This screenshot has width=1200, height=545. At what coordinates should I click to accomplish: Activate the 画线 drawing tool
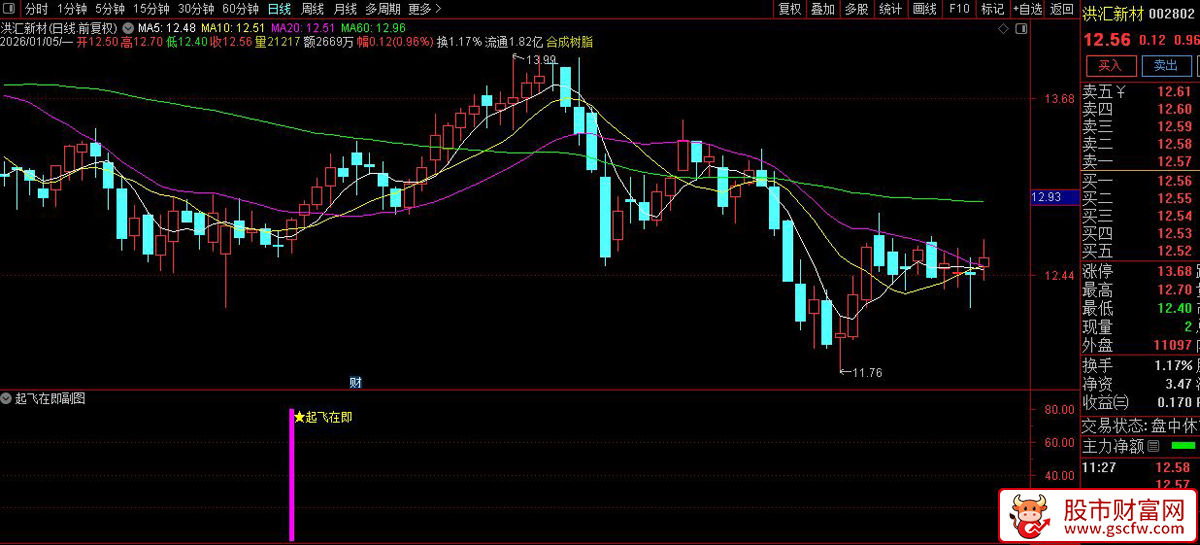click(x=925, y=8)
